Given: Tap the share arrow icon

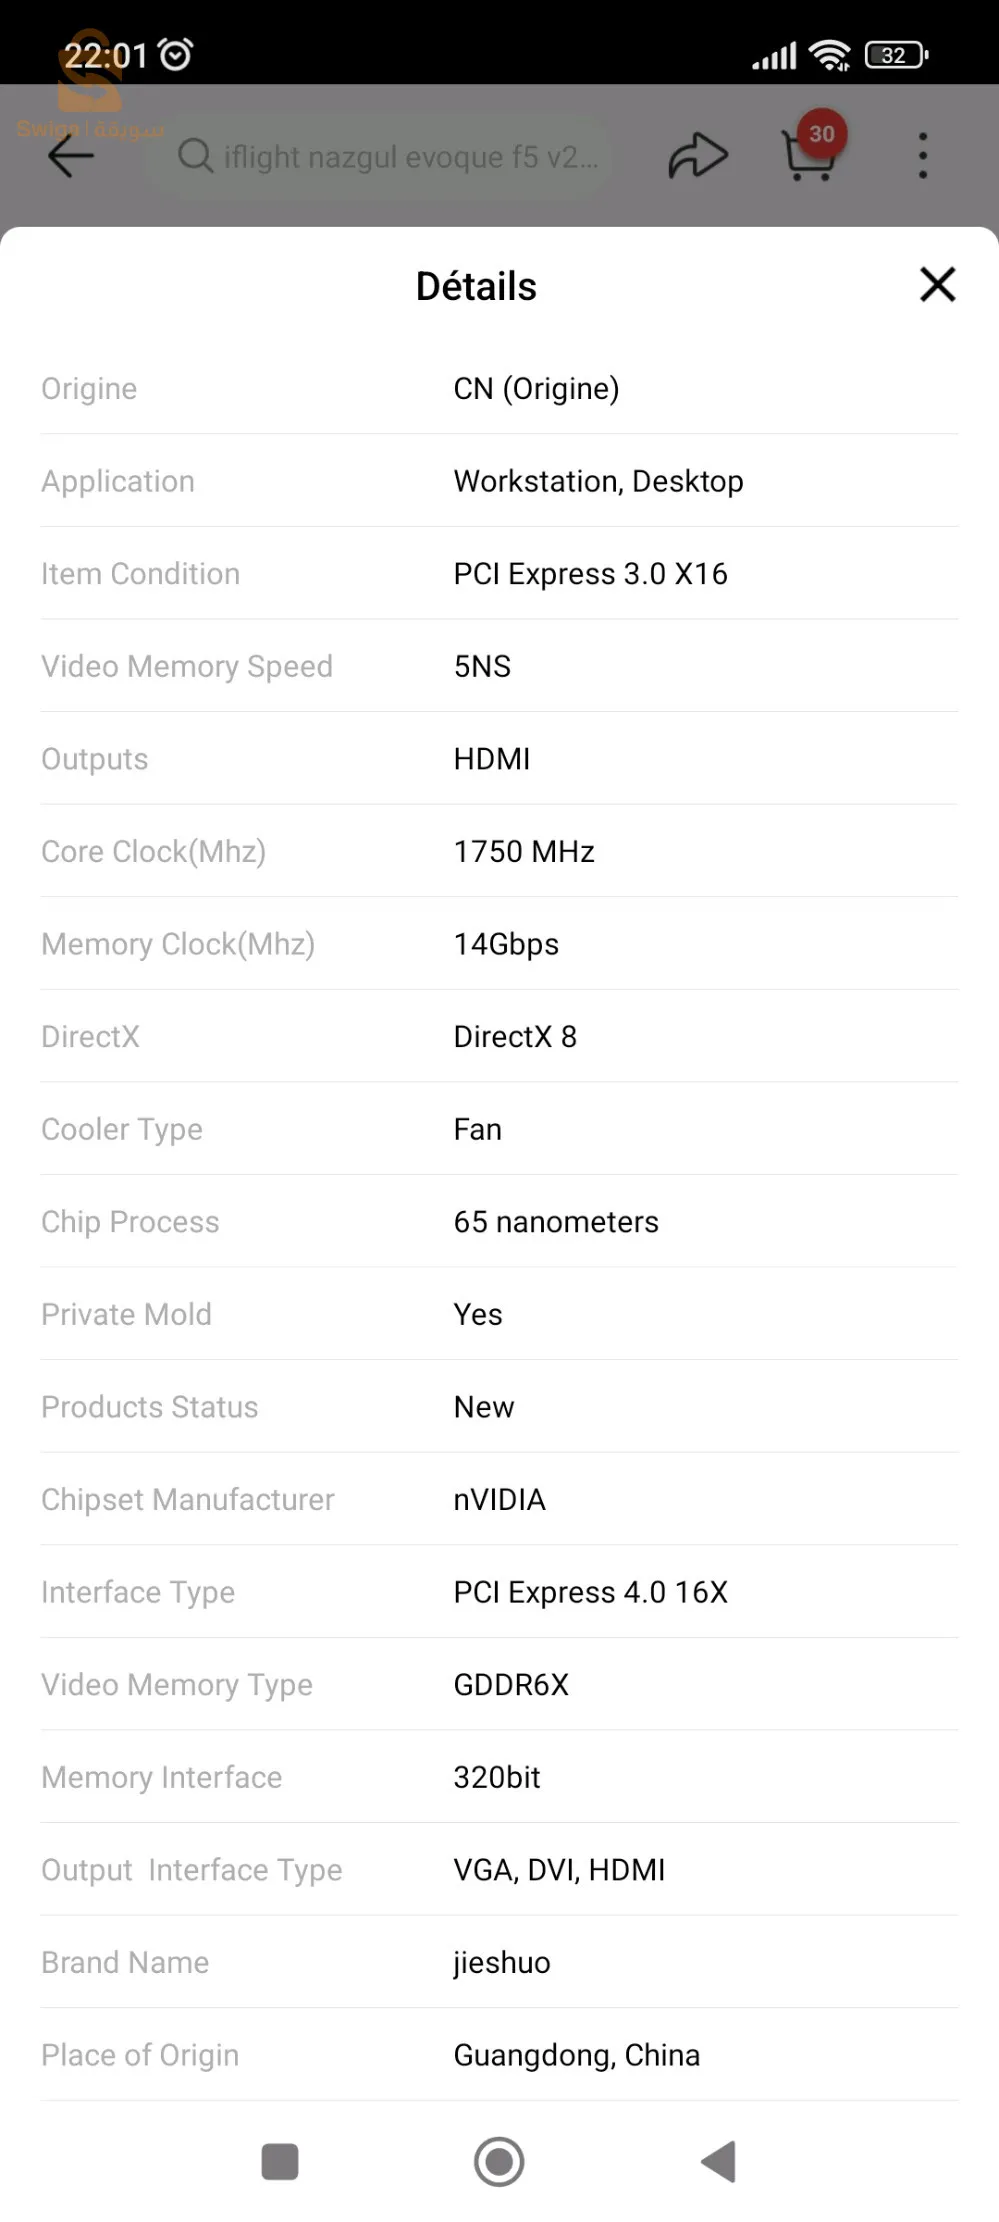Looking at the screenshot, I should click(x=697, y=156).
